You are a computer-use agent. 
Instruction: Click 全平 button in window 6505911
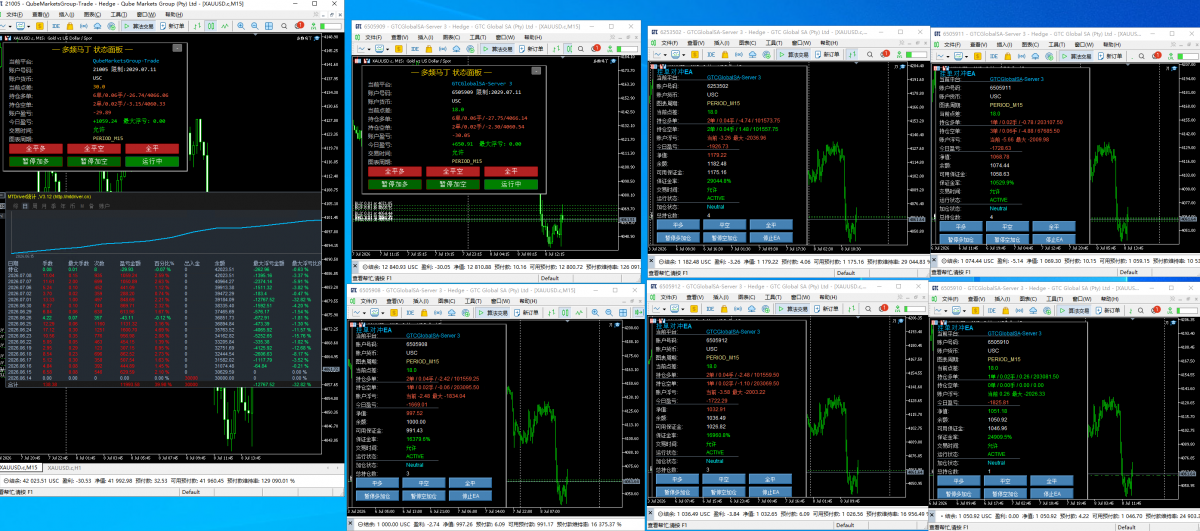coord(1053,226)
